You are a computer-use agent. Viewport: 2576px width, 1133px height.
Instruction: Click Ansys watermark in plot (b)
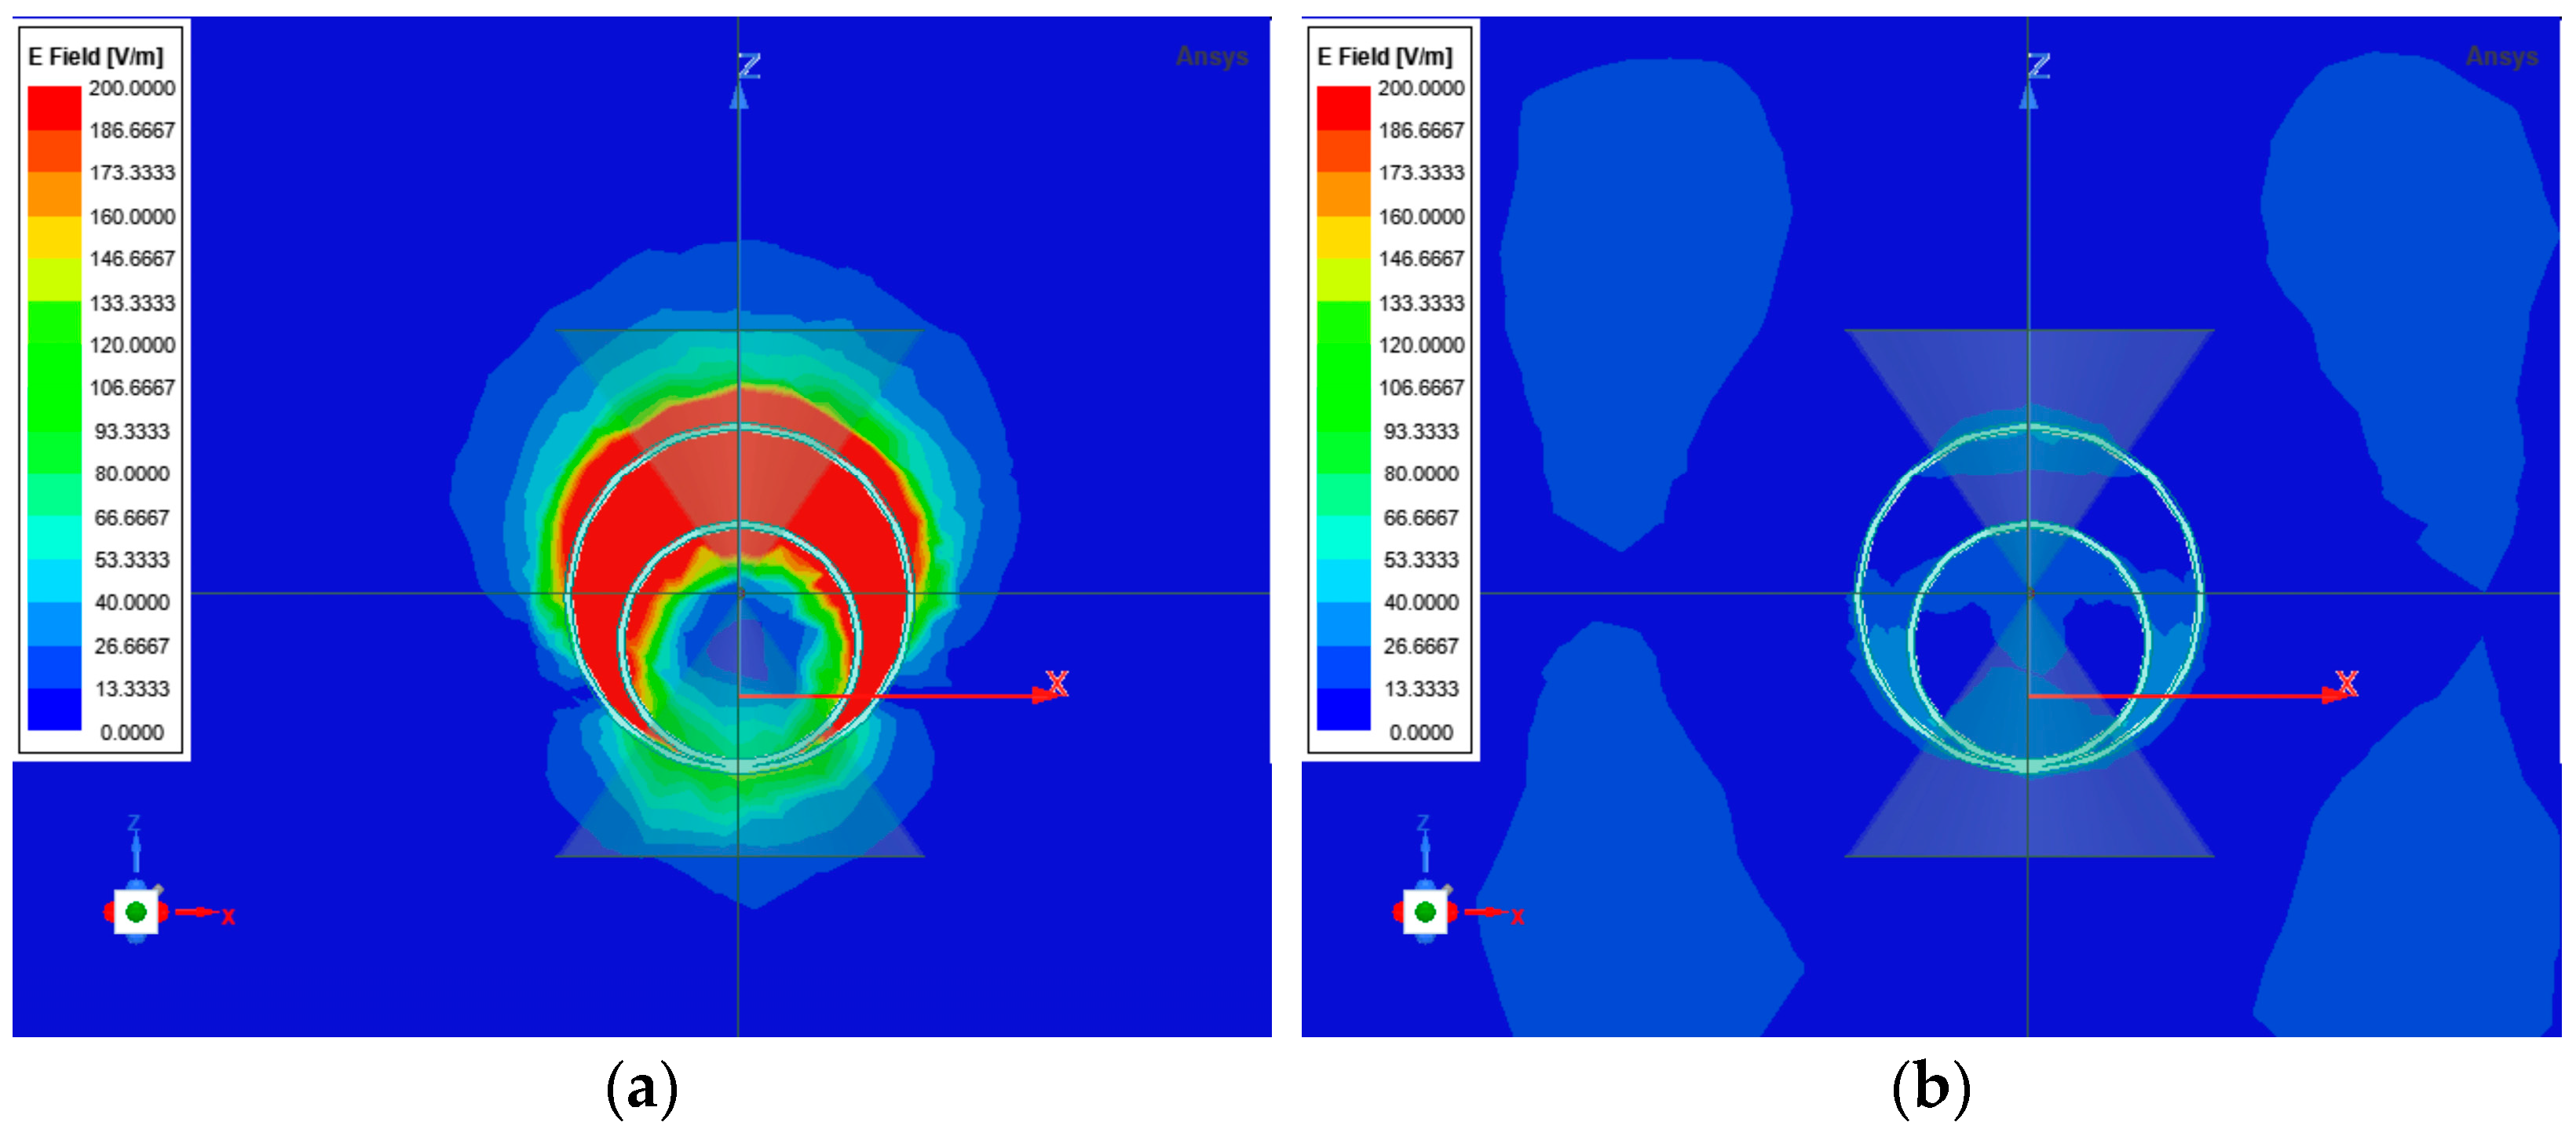[x=2501, y=56]
